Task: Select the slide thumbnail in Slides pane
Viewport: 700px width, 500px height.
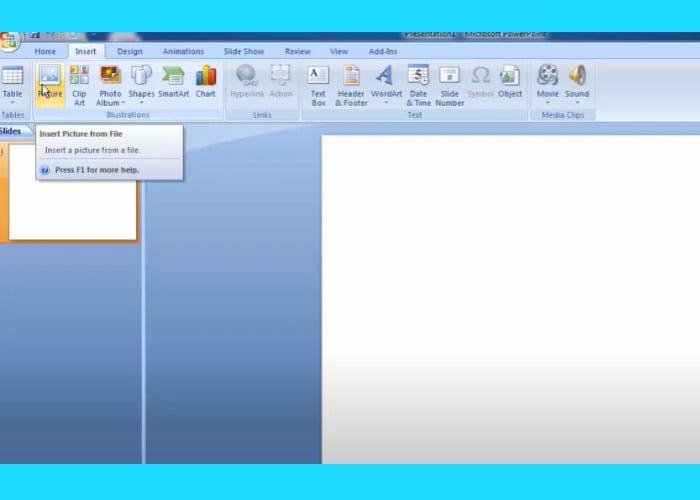Action: pos(72,190)
